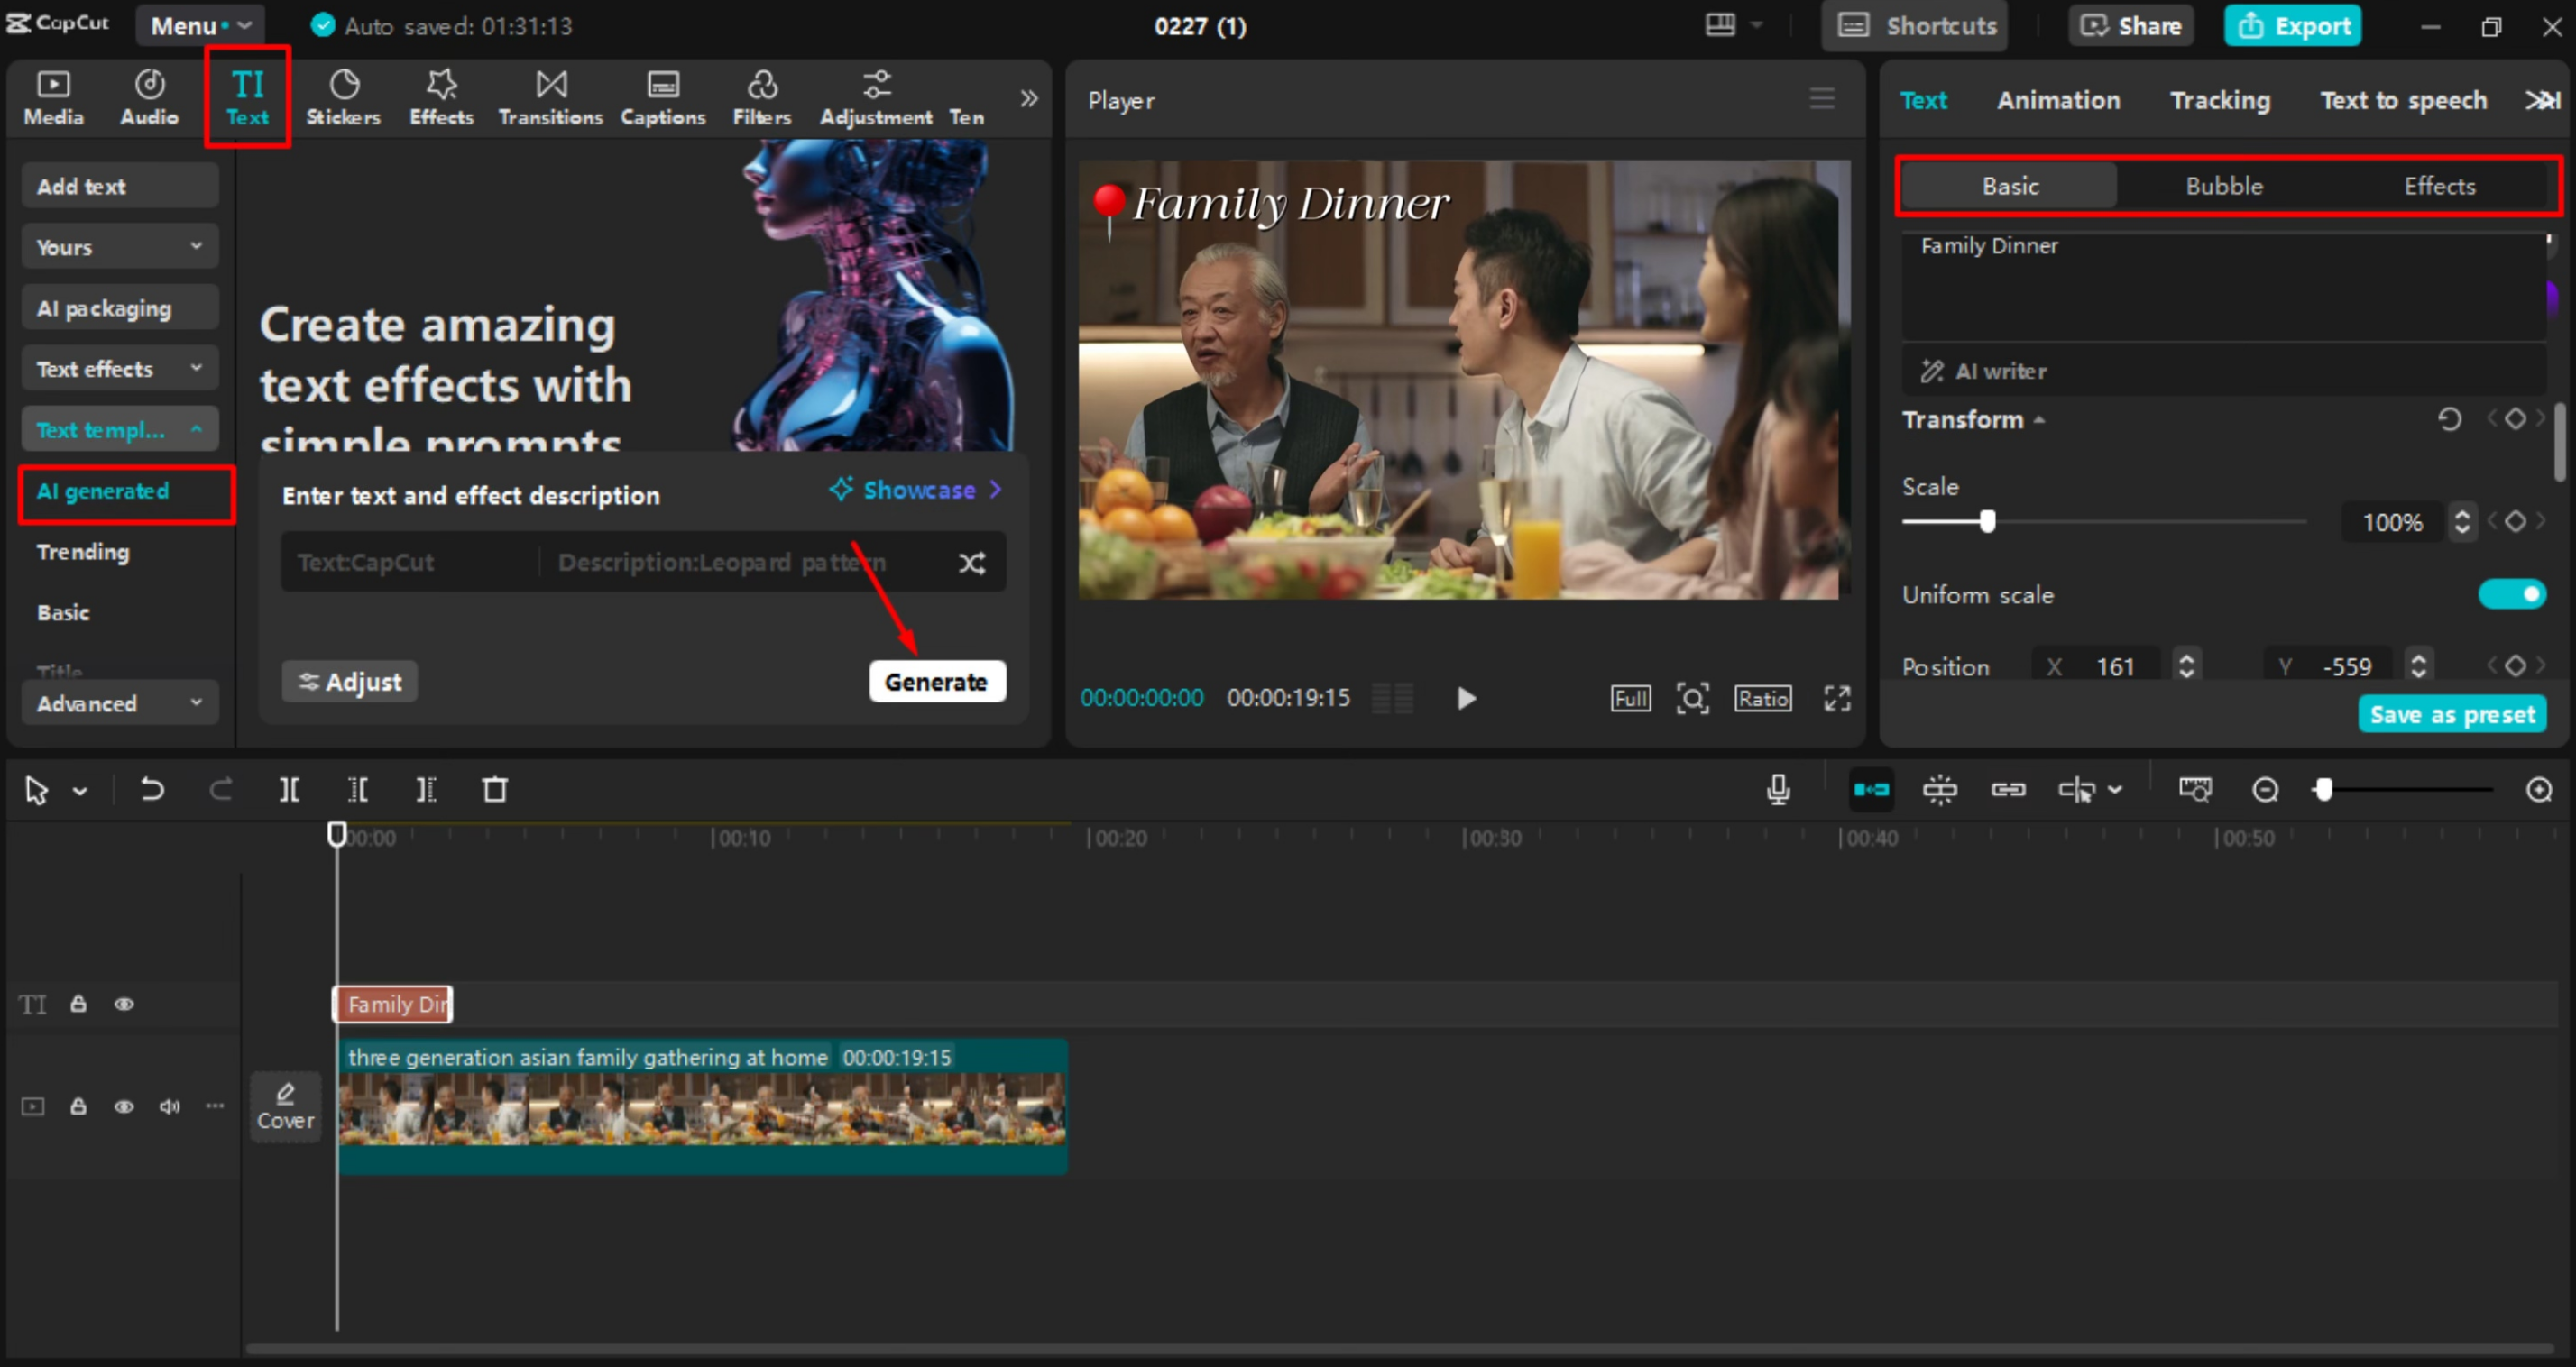2576x1367 pixels.
Task: Click the split clip tool in timeline toolbar
Action: (x=289, y=790)
